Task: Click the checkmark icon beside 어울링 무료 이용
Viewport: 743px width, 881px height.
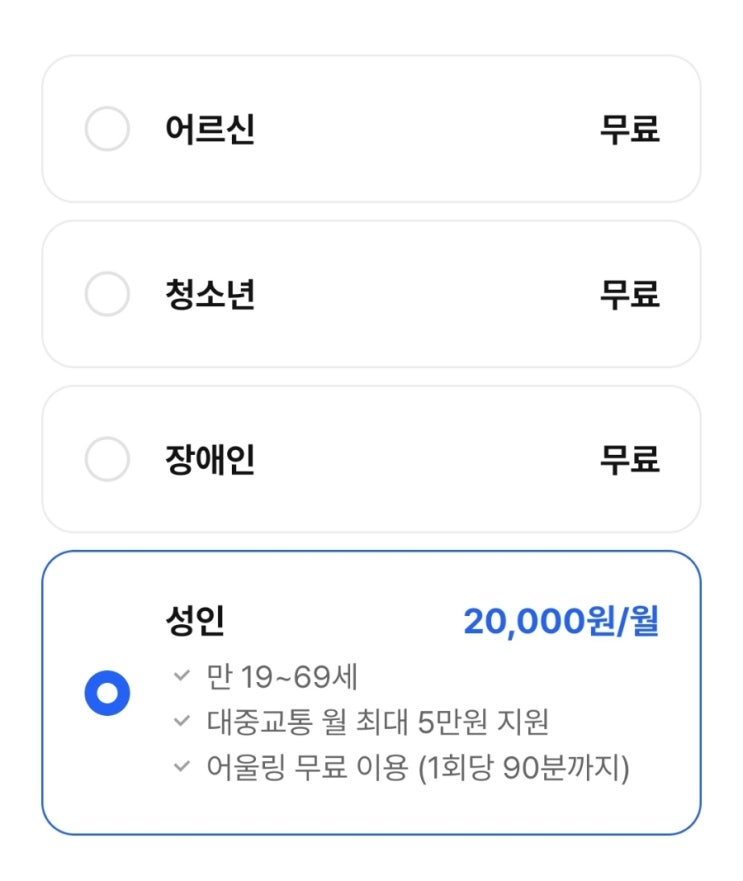Action: click(x=181, y=767)
